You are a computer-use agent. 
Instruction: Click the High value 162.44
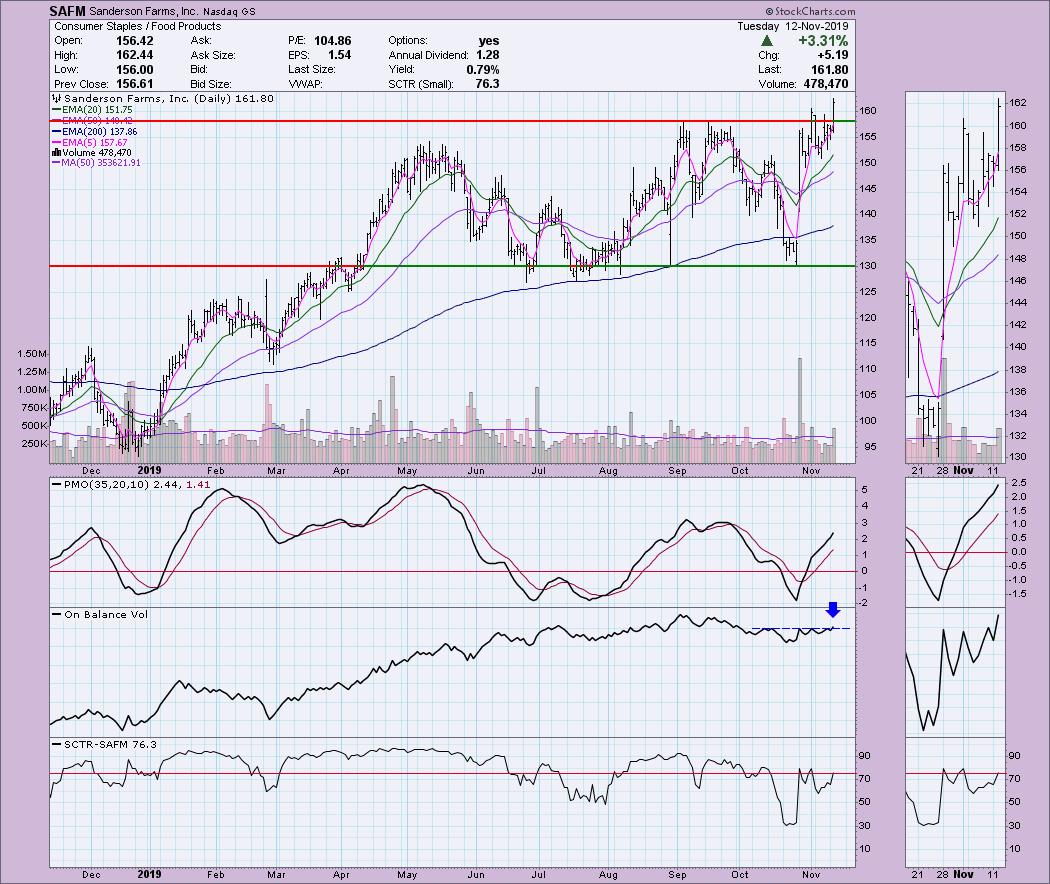click(135, 55)
